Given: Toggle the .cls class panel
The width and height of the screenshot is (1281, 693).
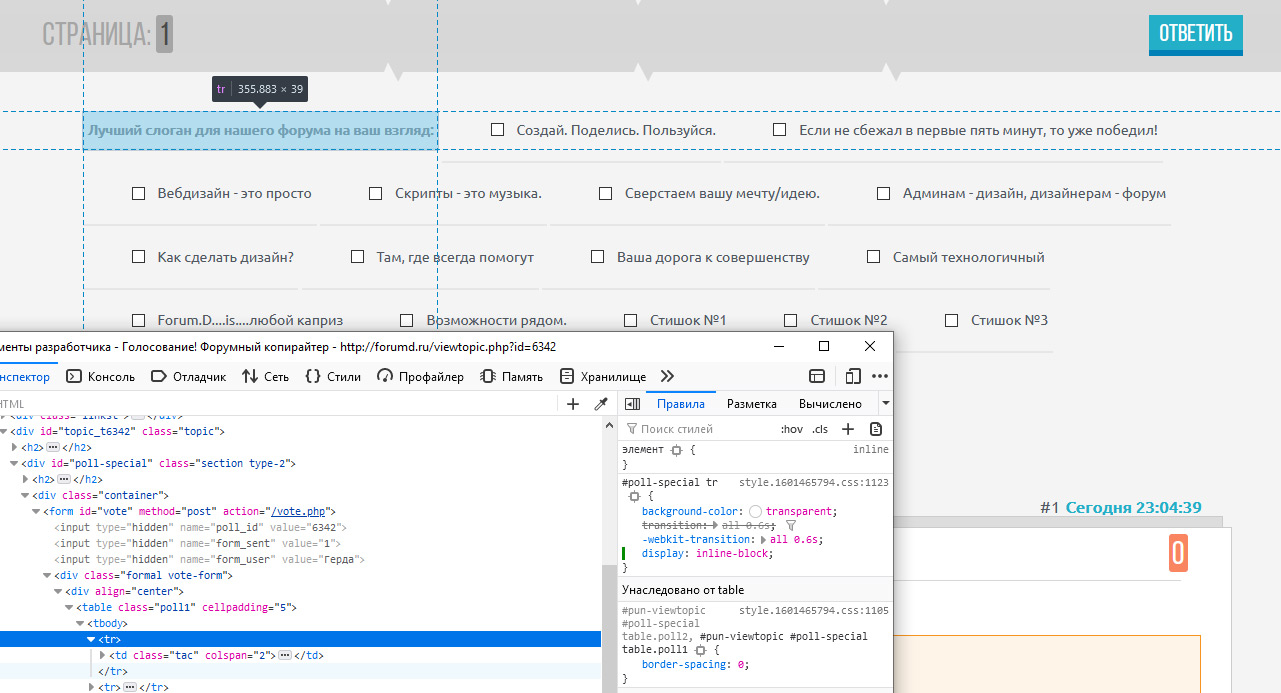Looking at the screenshot, I should 820,429.
